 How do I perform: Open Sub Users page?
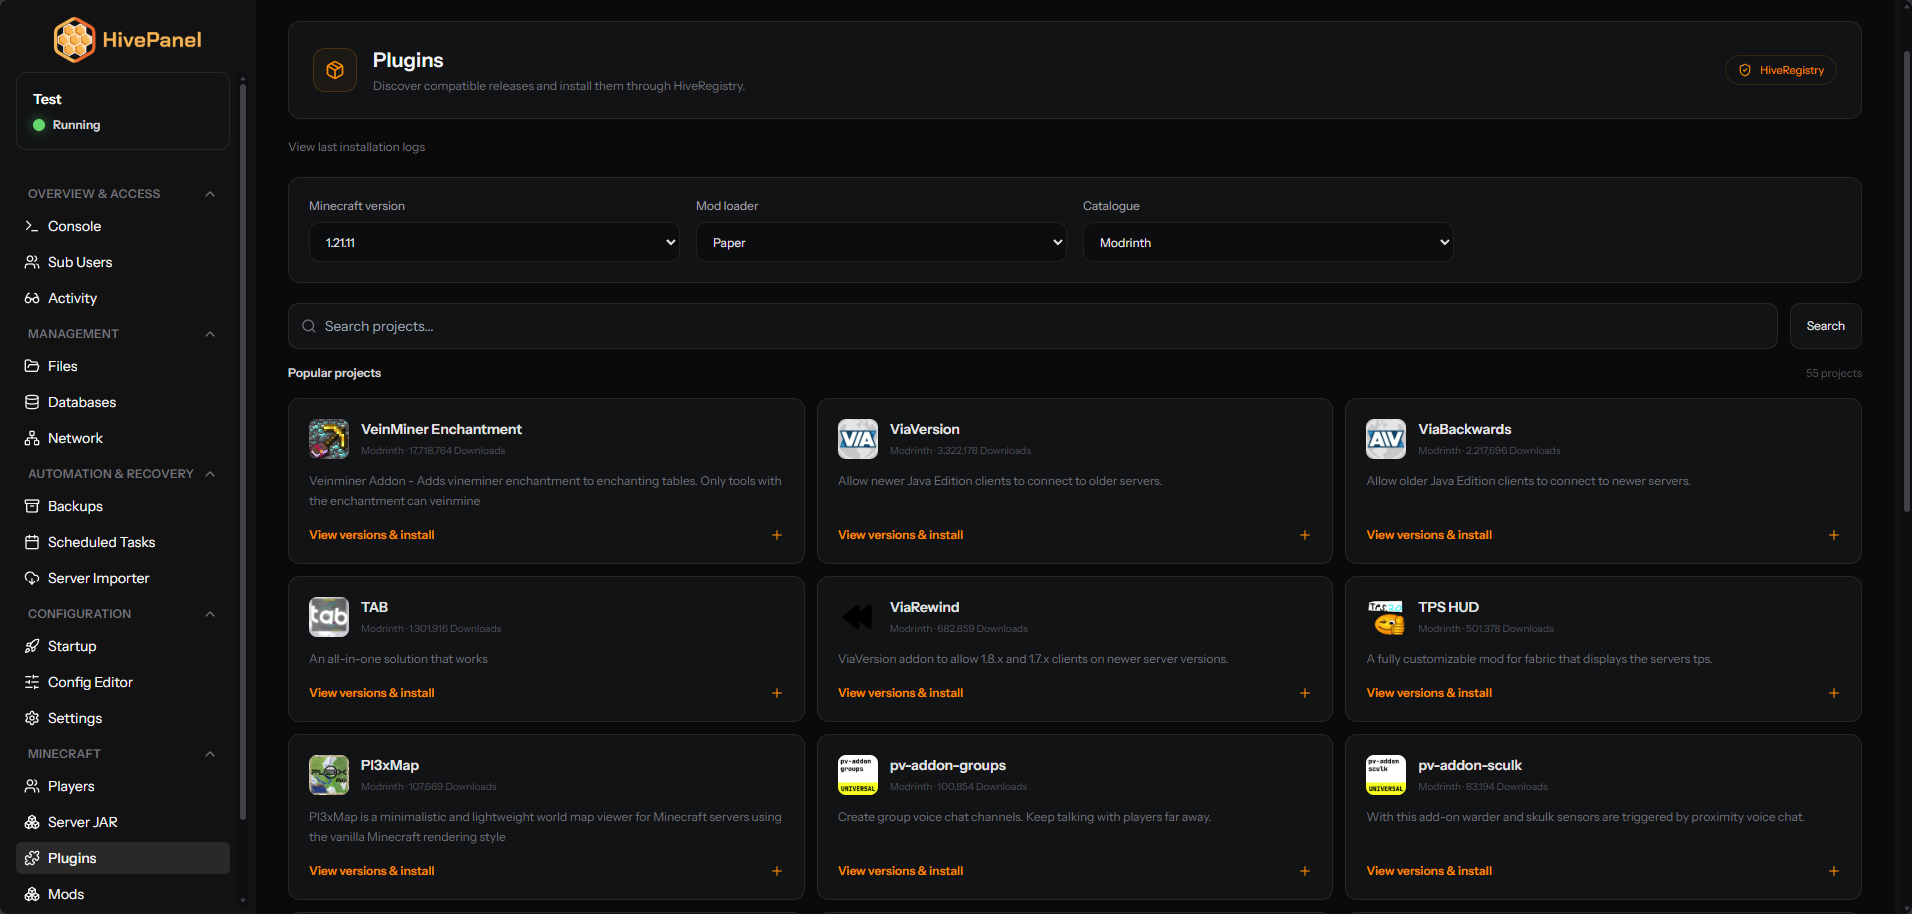pos(123,262)
